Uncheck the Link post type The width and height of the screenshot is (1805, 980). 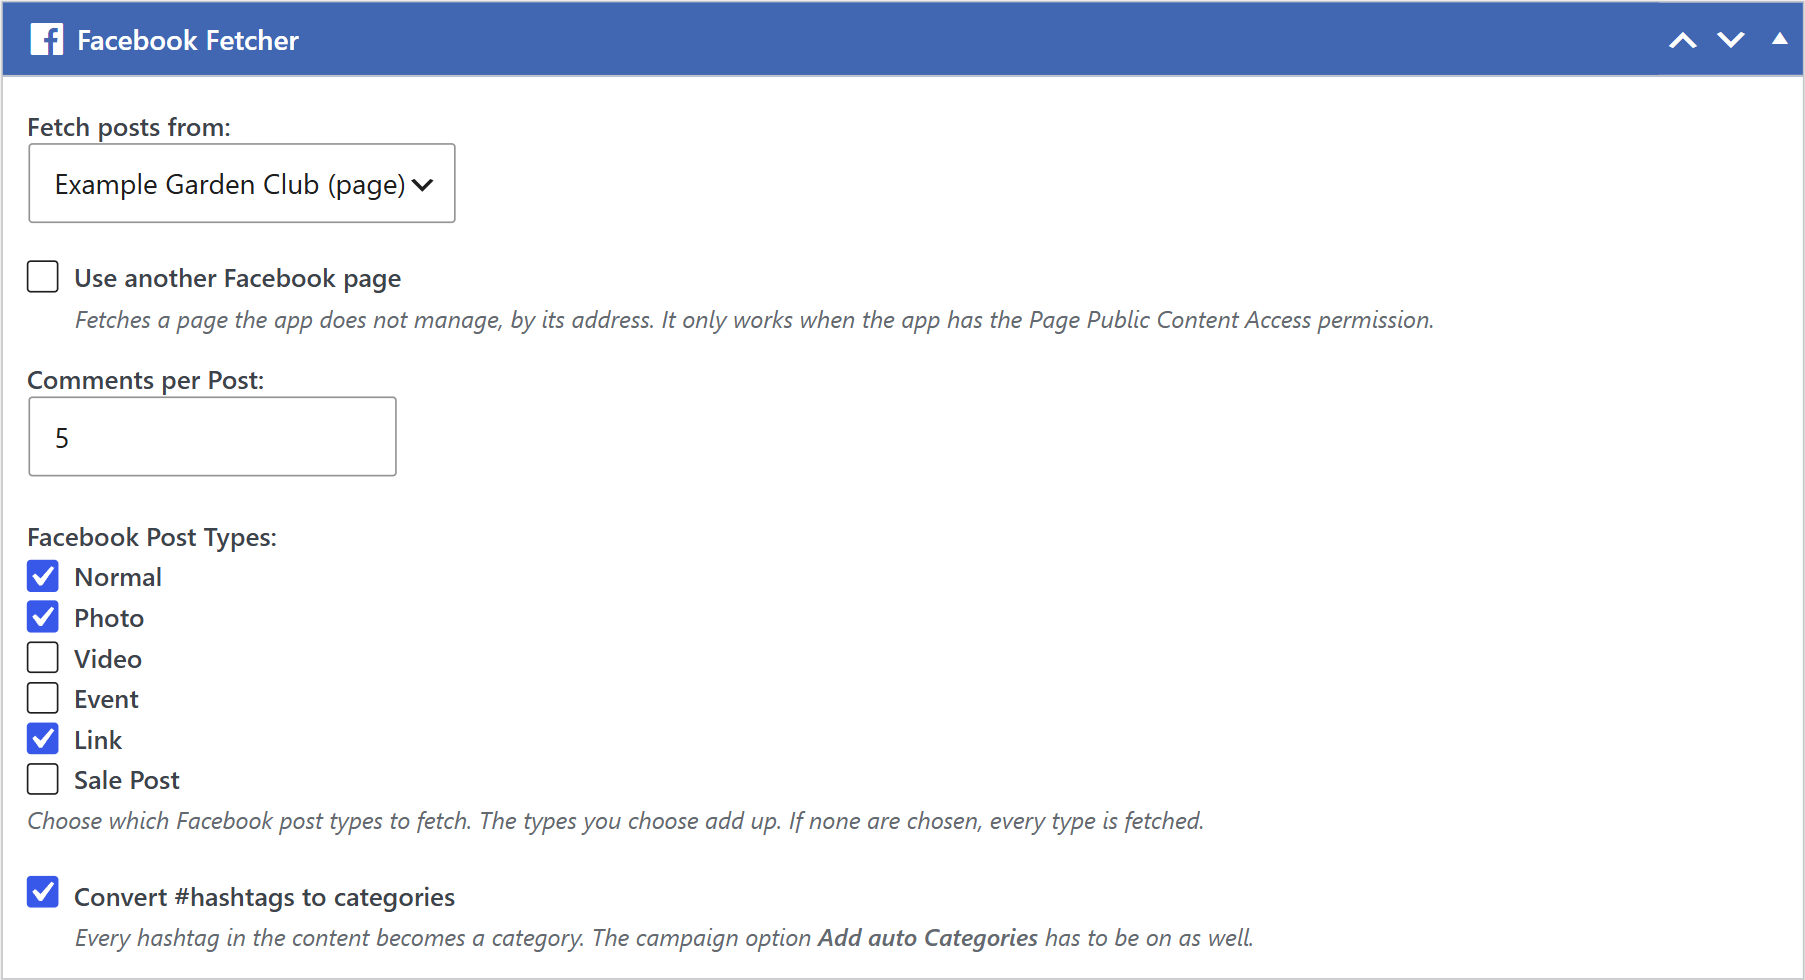tap(43, 739)
